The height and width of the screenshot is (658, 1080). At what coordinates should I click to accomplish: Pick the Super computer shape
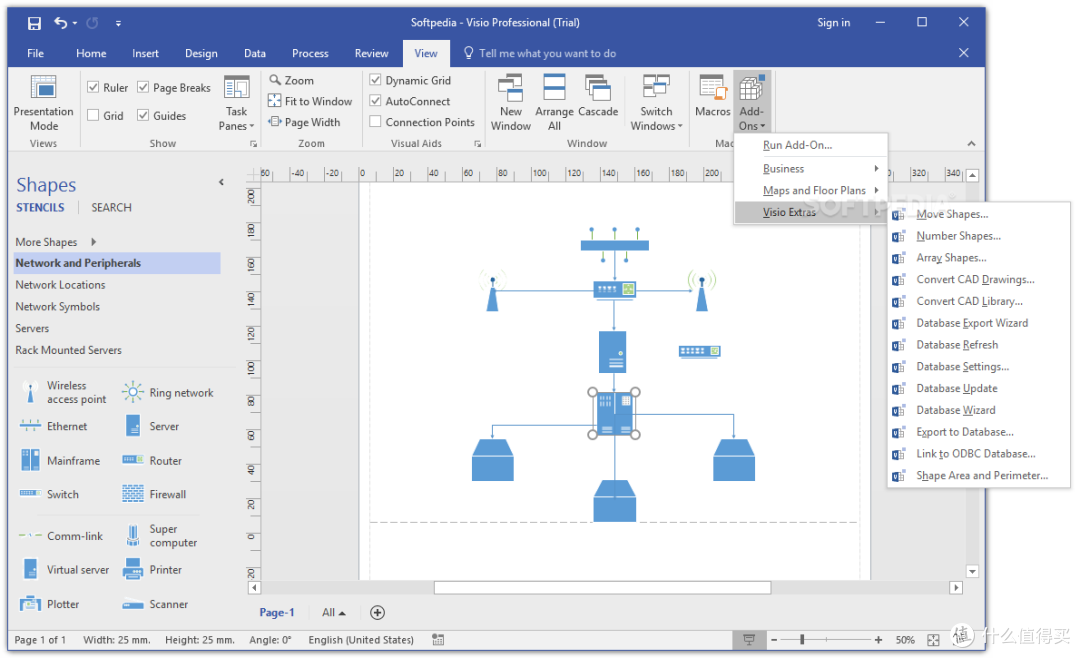[160, 535]
